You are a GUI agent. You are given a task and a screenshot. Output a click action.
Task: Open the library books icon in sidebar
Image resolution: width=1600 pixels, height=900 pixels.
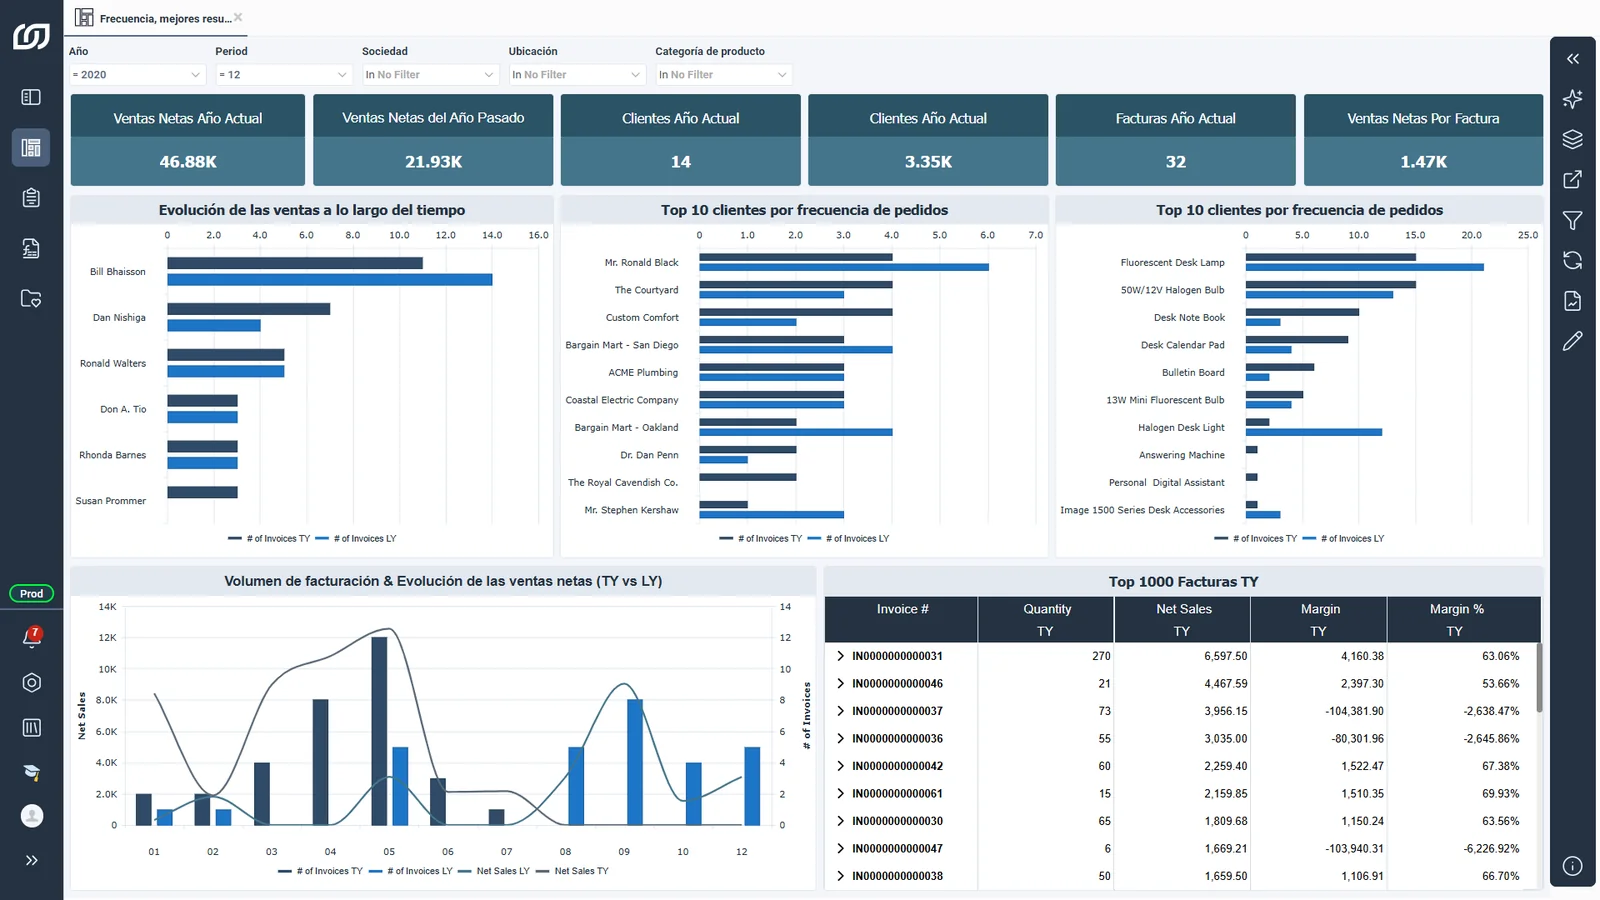(x=32, y=727)
